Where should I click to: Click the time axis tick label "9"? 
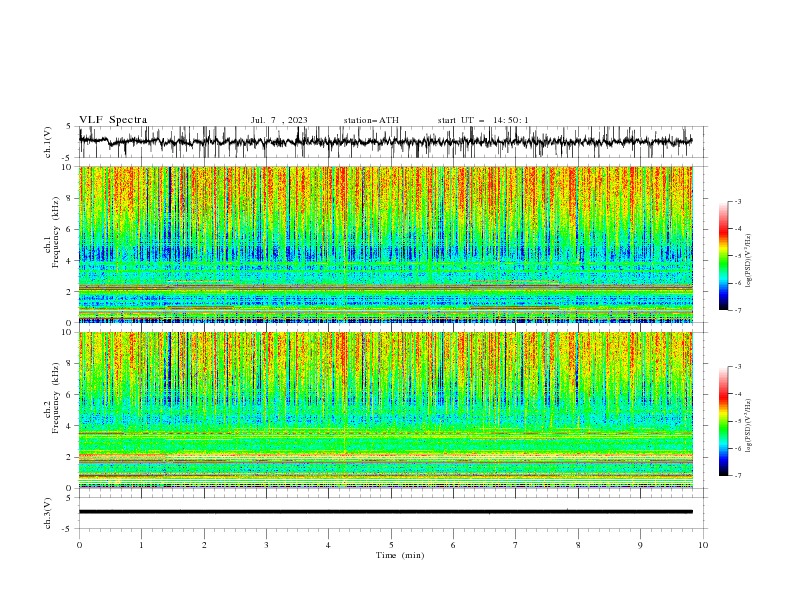pyautogui.click(x=640, y=545)
